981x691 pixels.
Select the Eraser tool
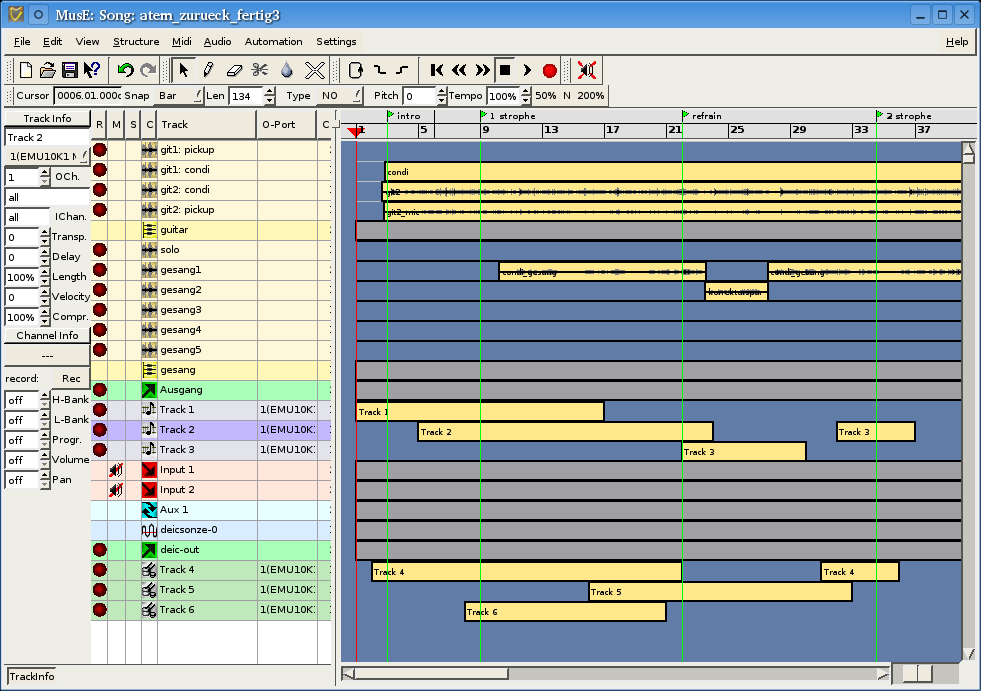[234, 70]
